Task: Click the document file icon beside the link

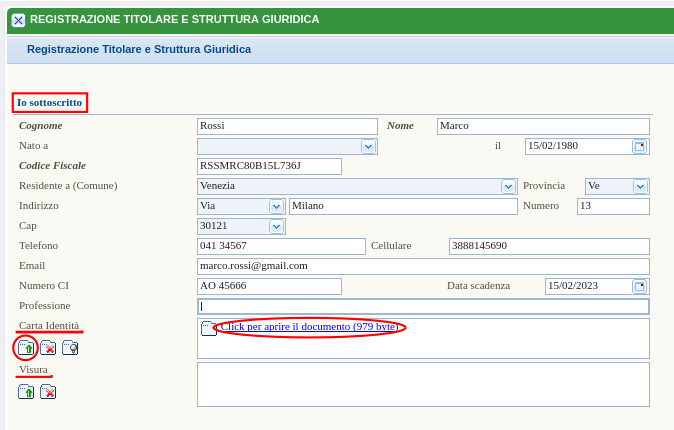Action: [x=208, y=328]
